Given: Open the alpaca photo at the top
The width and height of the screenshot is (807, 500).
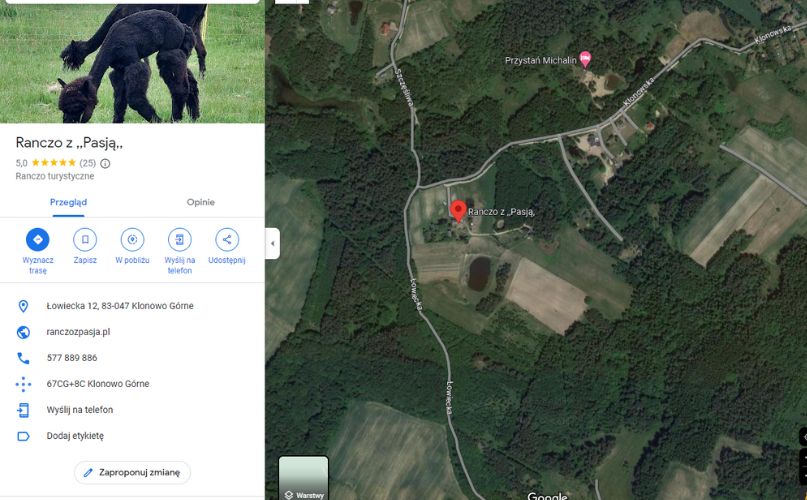Looking at the screenshot, I should (132, 63).
